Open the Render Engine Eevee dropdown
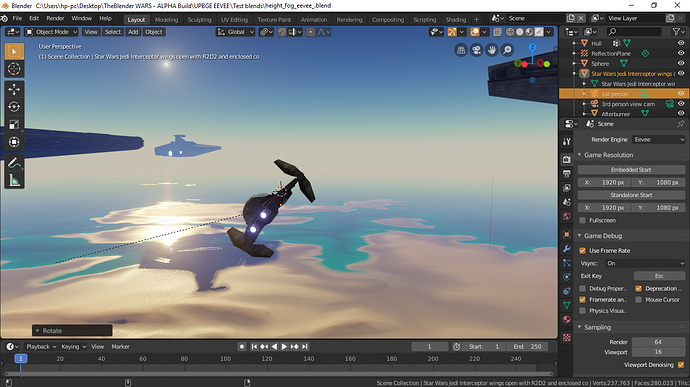 coord(659,140)
